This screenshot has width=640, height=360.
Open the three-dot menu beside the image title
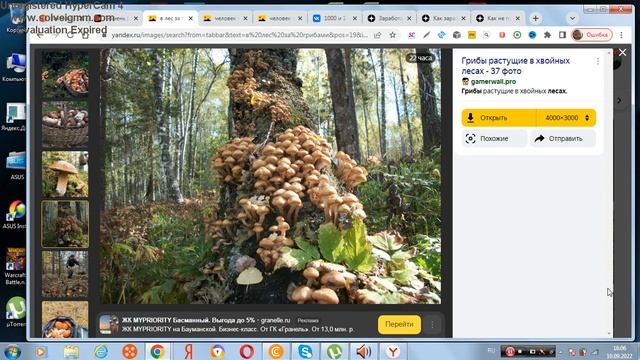click(598, 61)
